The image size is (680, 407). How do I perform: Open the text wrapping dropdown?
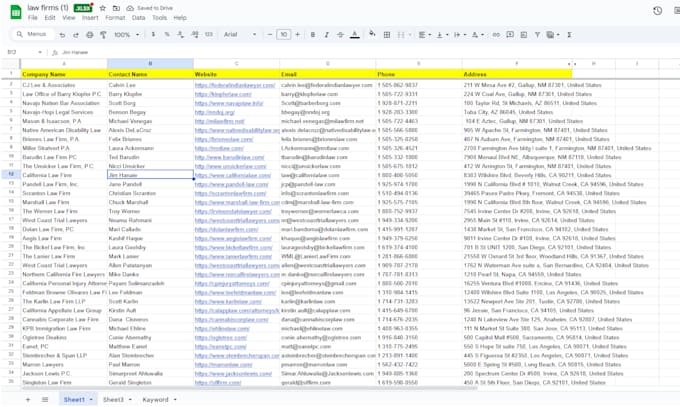(460, 35)
